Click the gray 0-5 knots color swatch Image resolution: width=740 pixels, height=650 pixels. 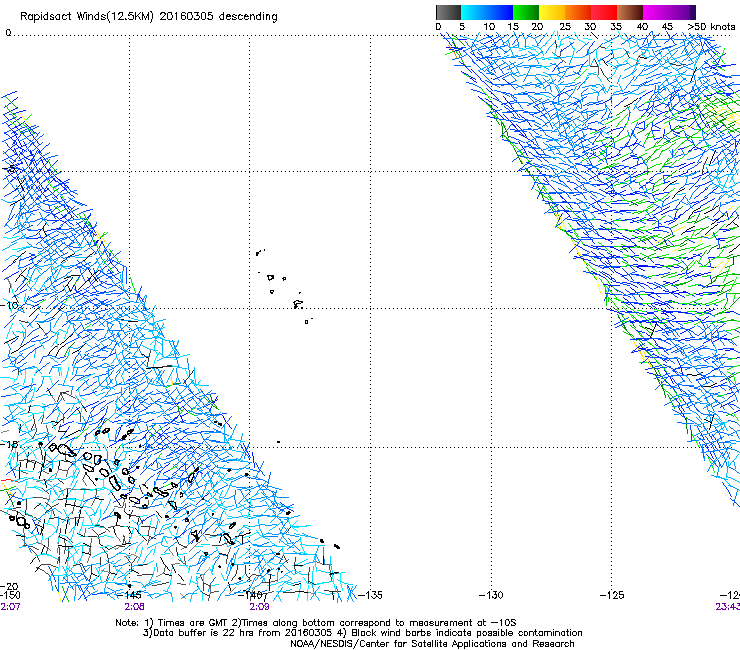tap(448, 12)
